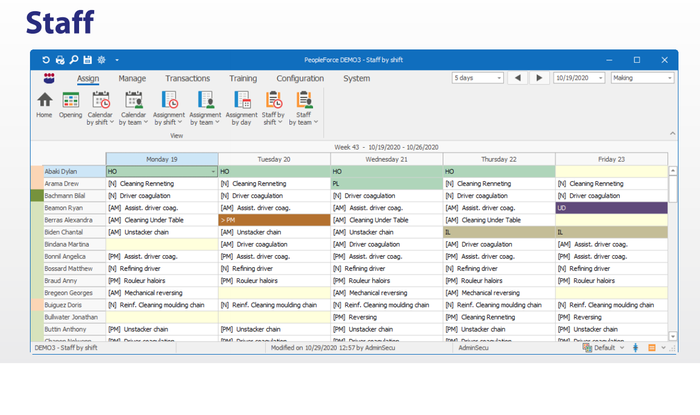Go to Home in the ribbon
This screenshot has height=415, width=700.
click(x=44, y=105)
